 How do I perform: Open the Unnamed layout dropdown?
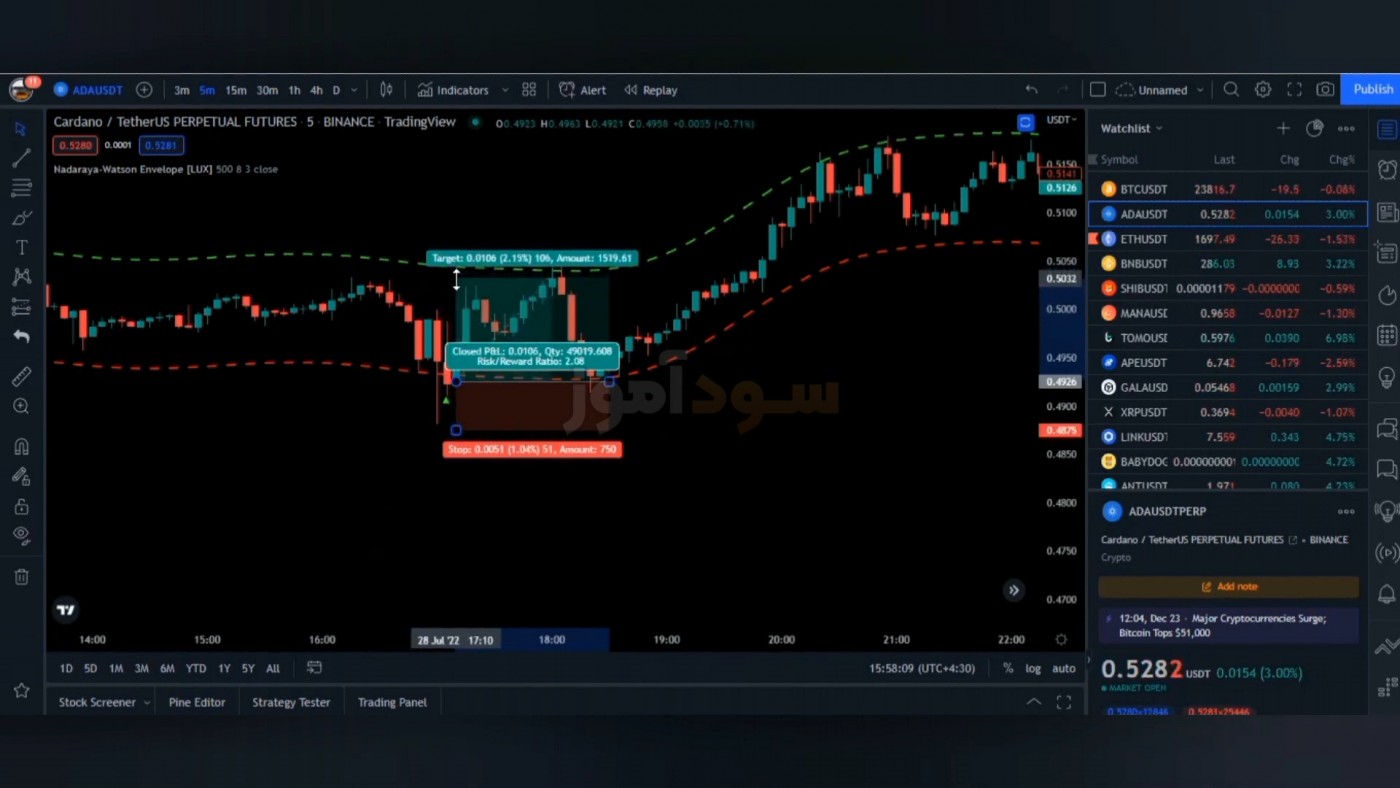(x=1160, y=90)
